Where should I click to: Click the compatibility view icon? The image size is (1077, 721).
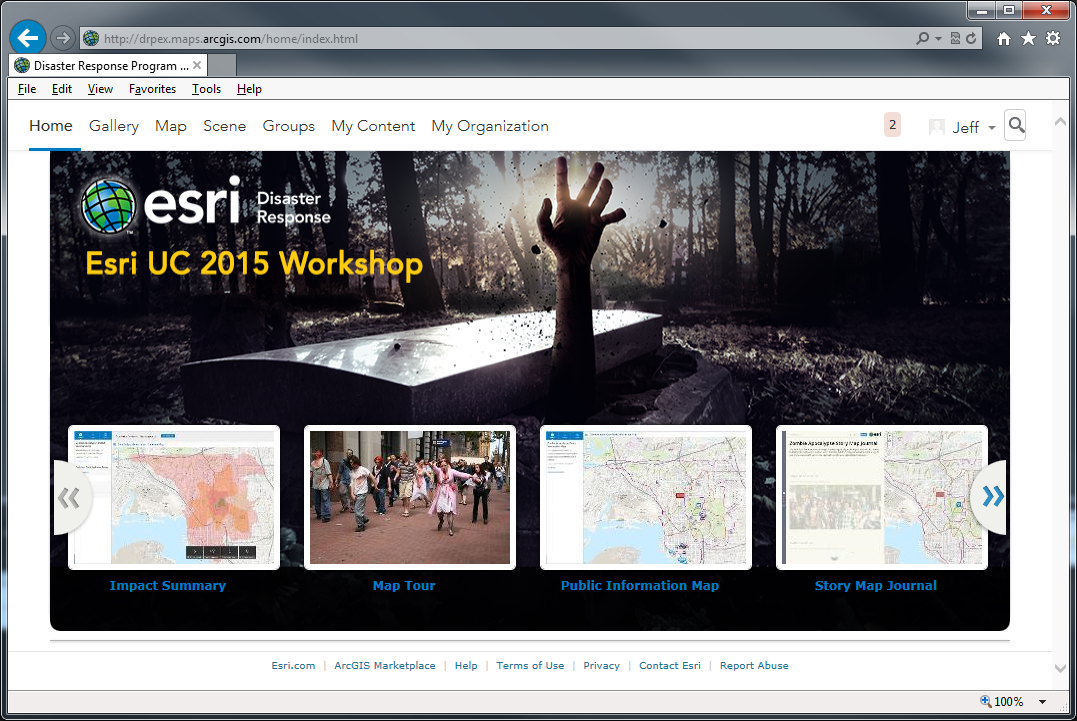coord(955,38)
